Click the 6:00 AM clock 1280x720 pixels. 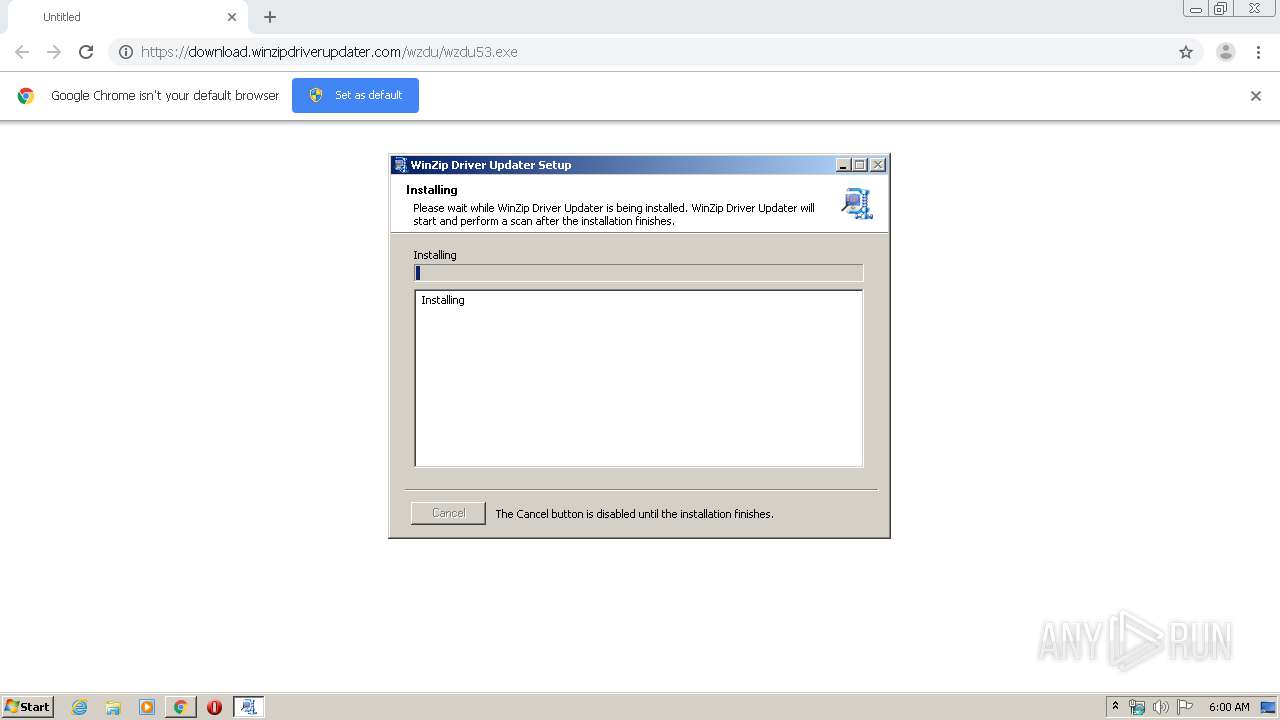[1229, 707]
